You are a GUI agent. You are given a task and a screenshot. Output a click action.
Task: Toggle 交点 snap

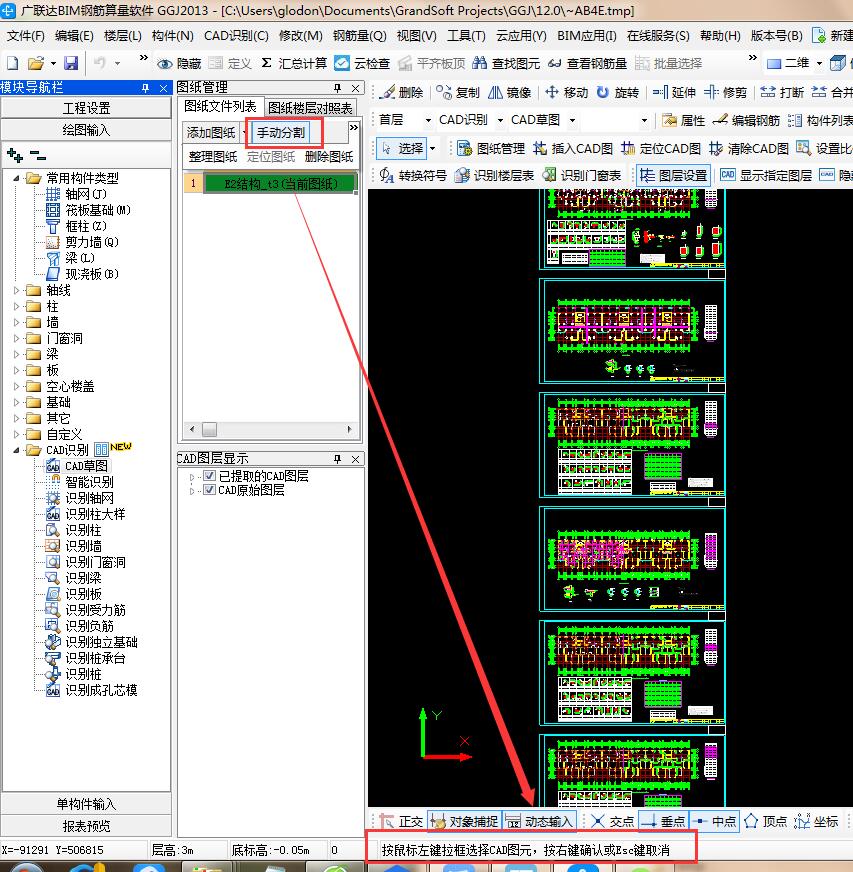click(x=612, y=821)
